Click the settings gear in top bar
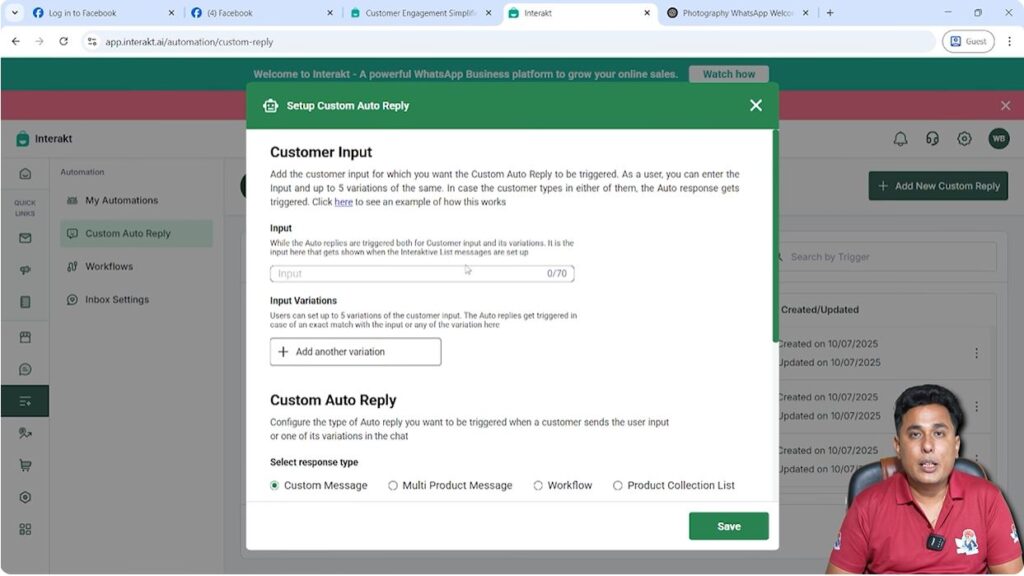This screenshot has height=576, width=1024. [x=963, y=138]
